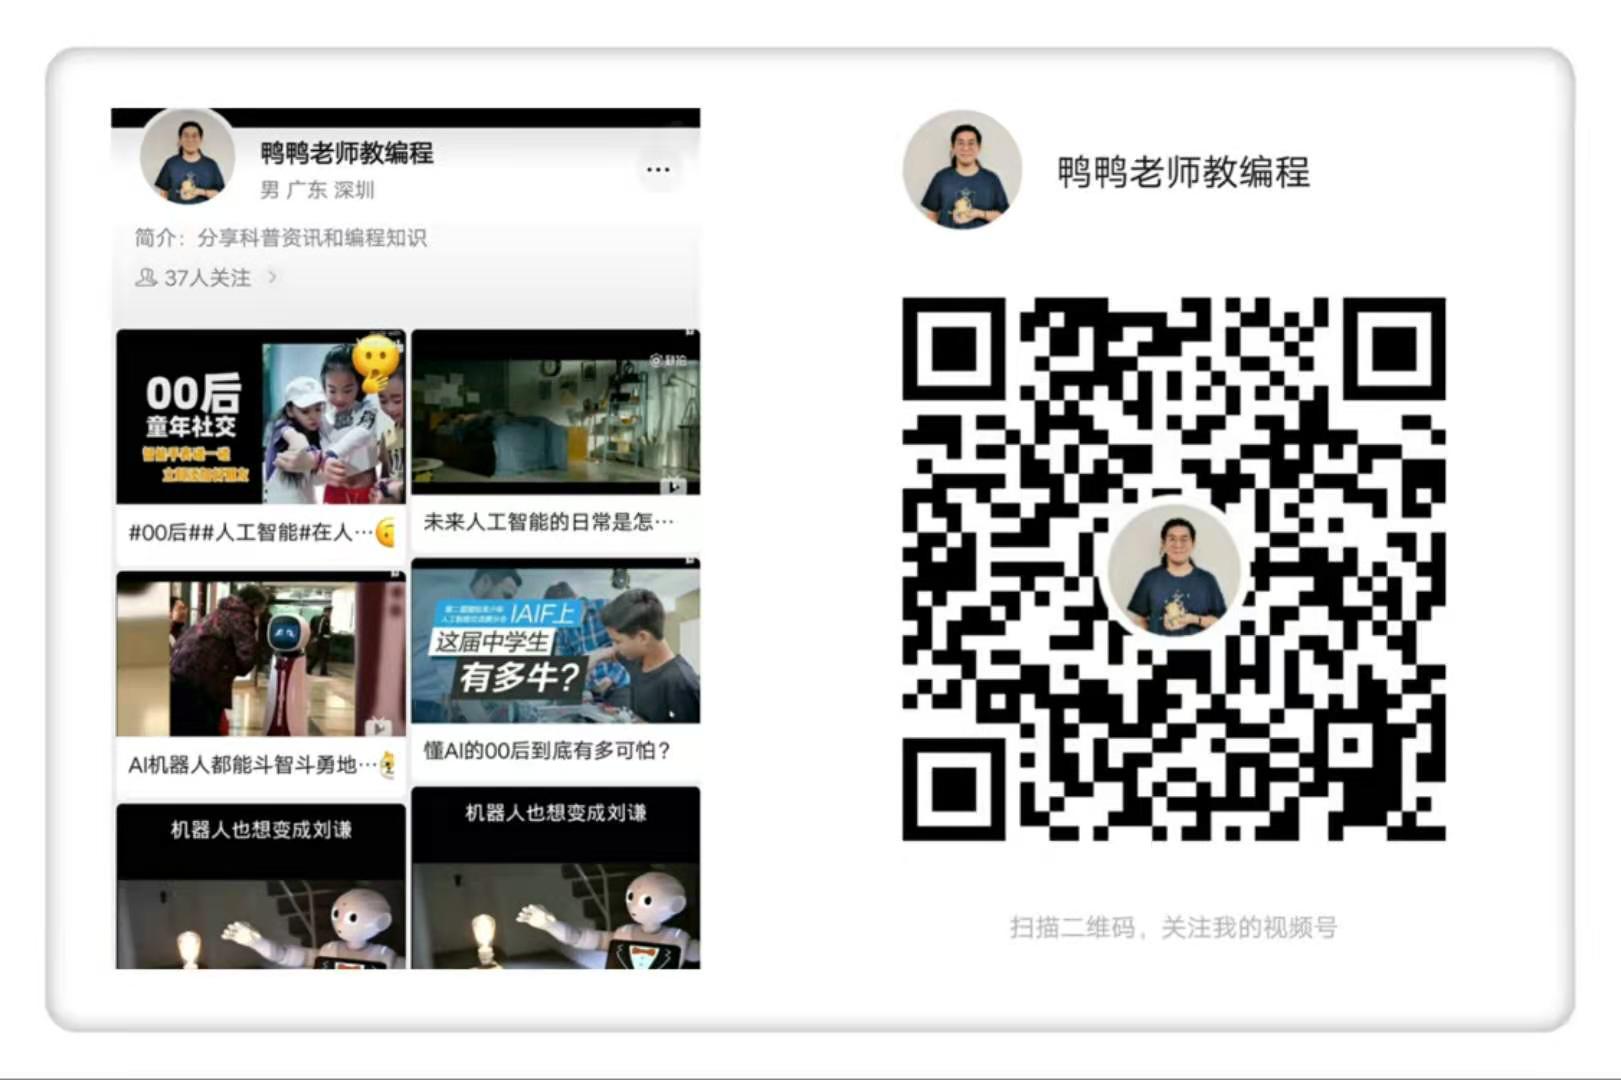Click the avatar in the QR code center

[x=1175, y=570]
